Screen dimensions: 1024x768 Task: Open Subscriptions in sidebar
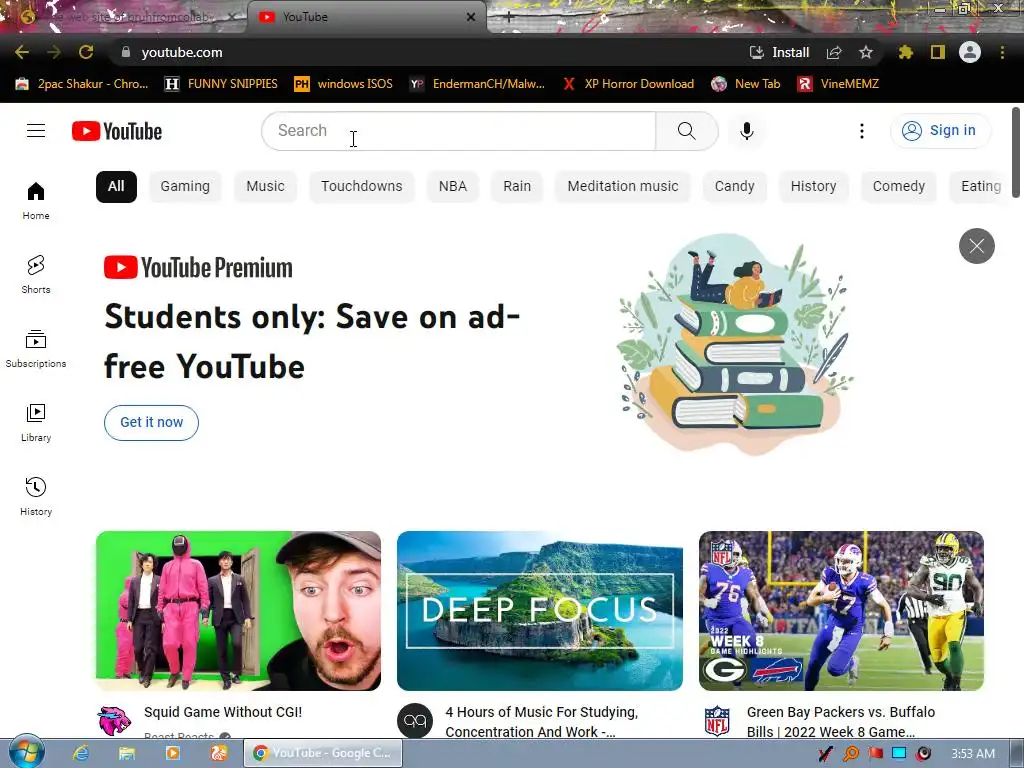[36, 349]
